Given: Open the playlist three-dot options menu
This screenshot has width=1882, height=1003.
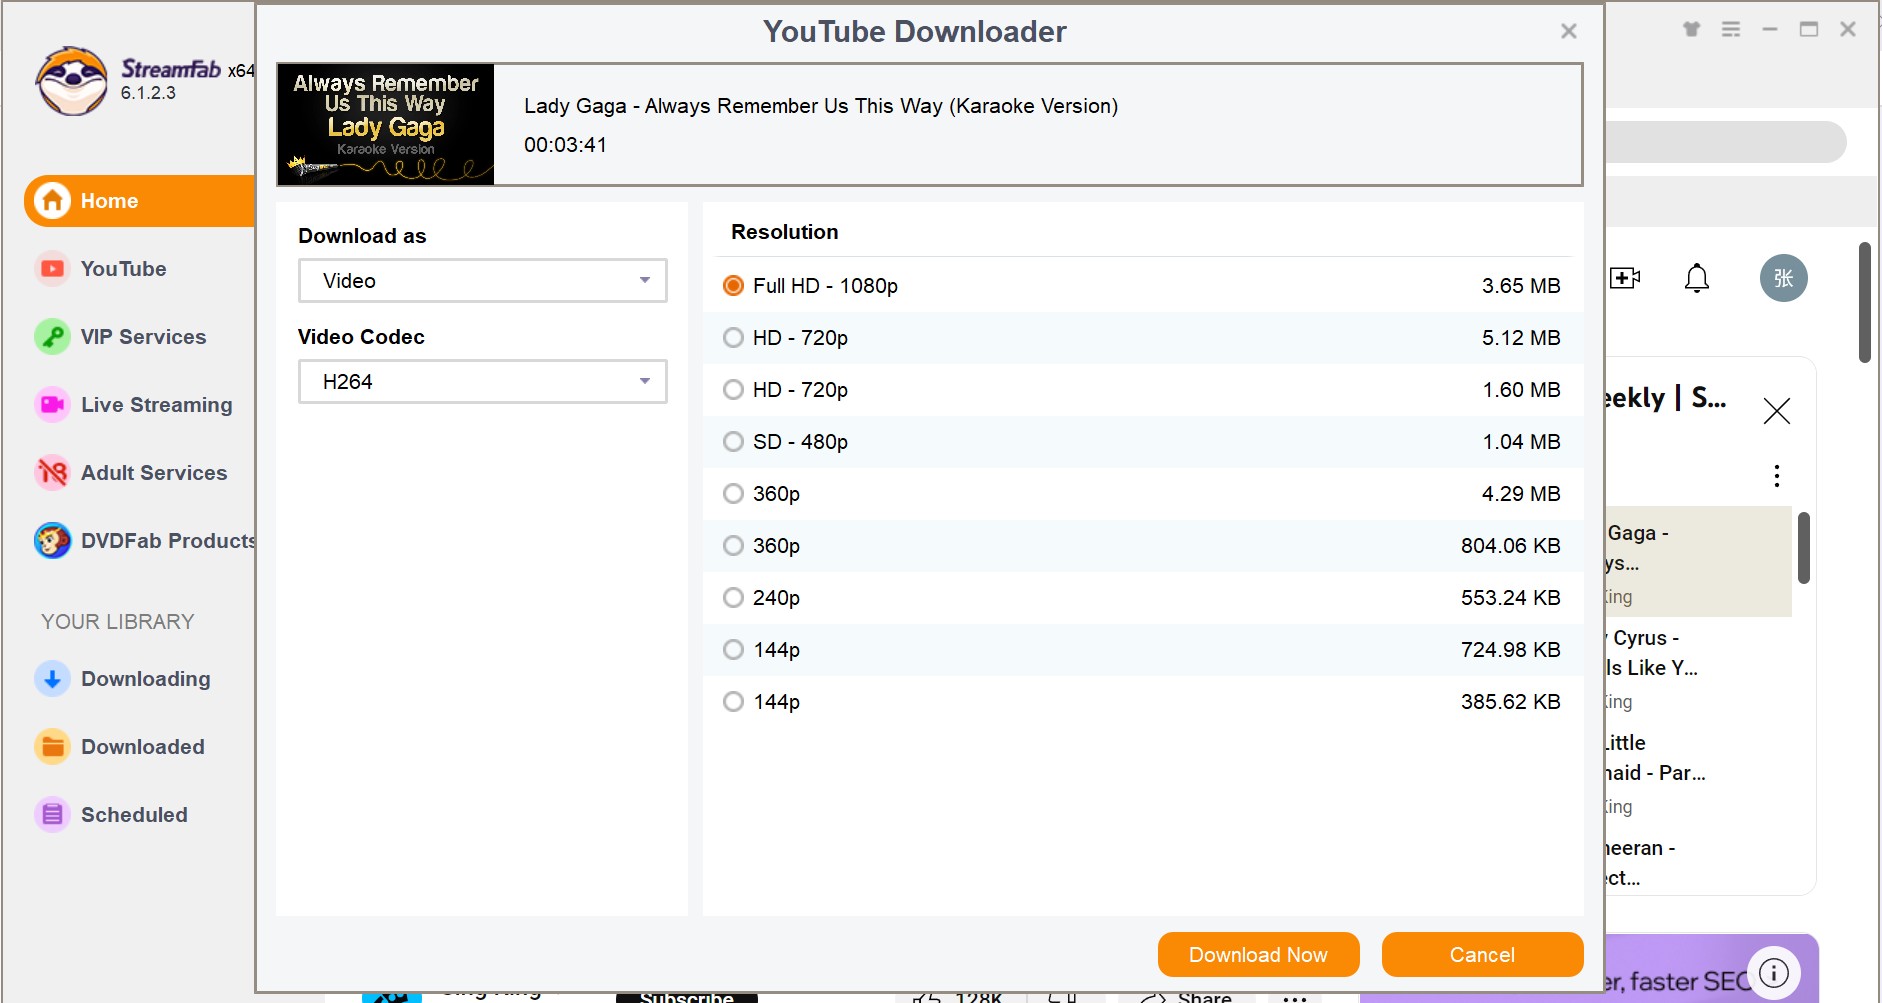Looking at the screenshot, I should [1777, 475].
